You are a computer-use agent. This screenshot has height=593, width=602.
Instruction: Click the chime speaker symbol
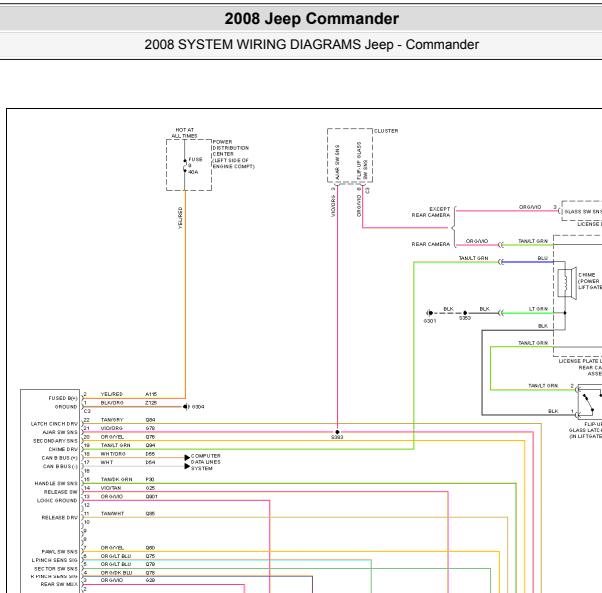pyautogui.click(x=567, y=282)
